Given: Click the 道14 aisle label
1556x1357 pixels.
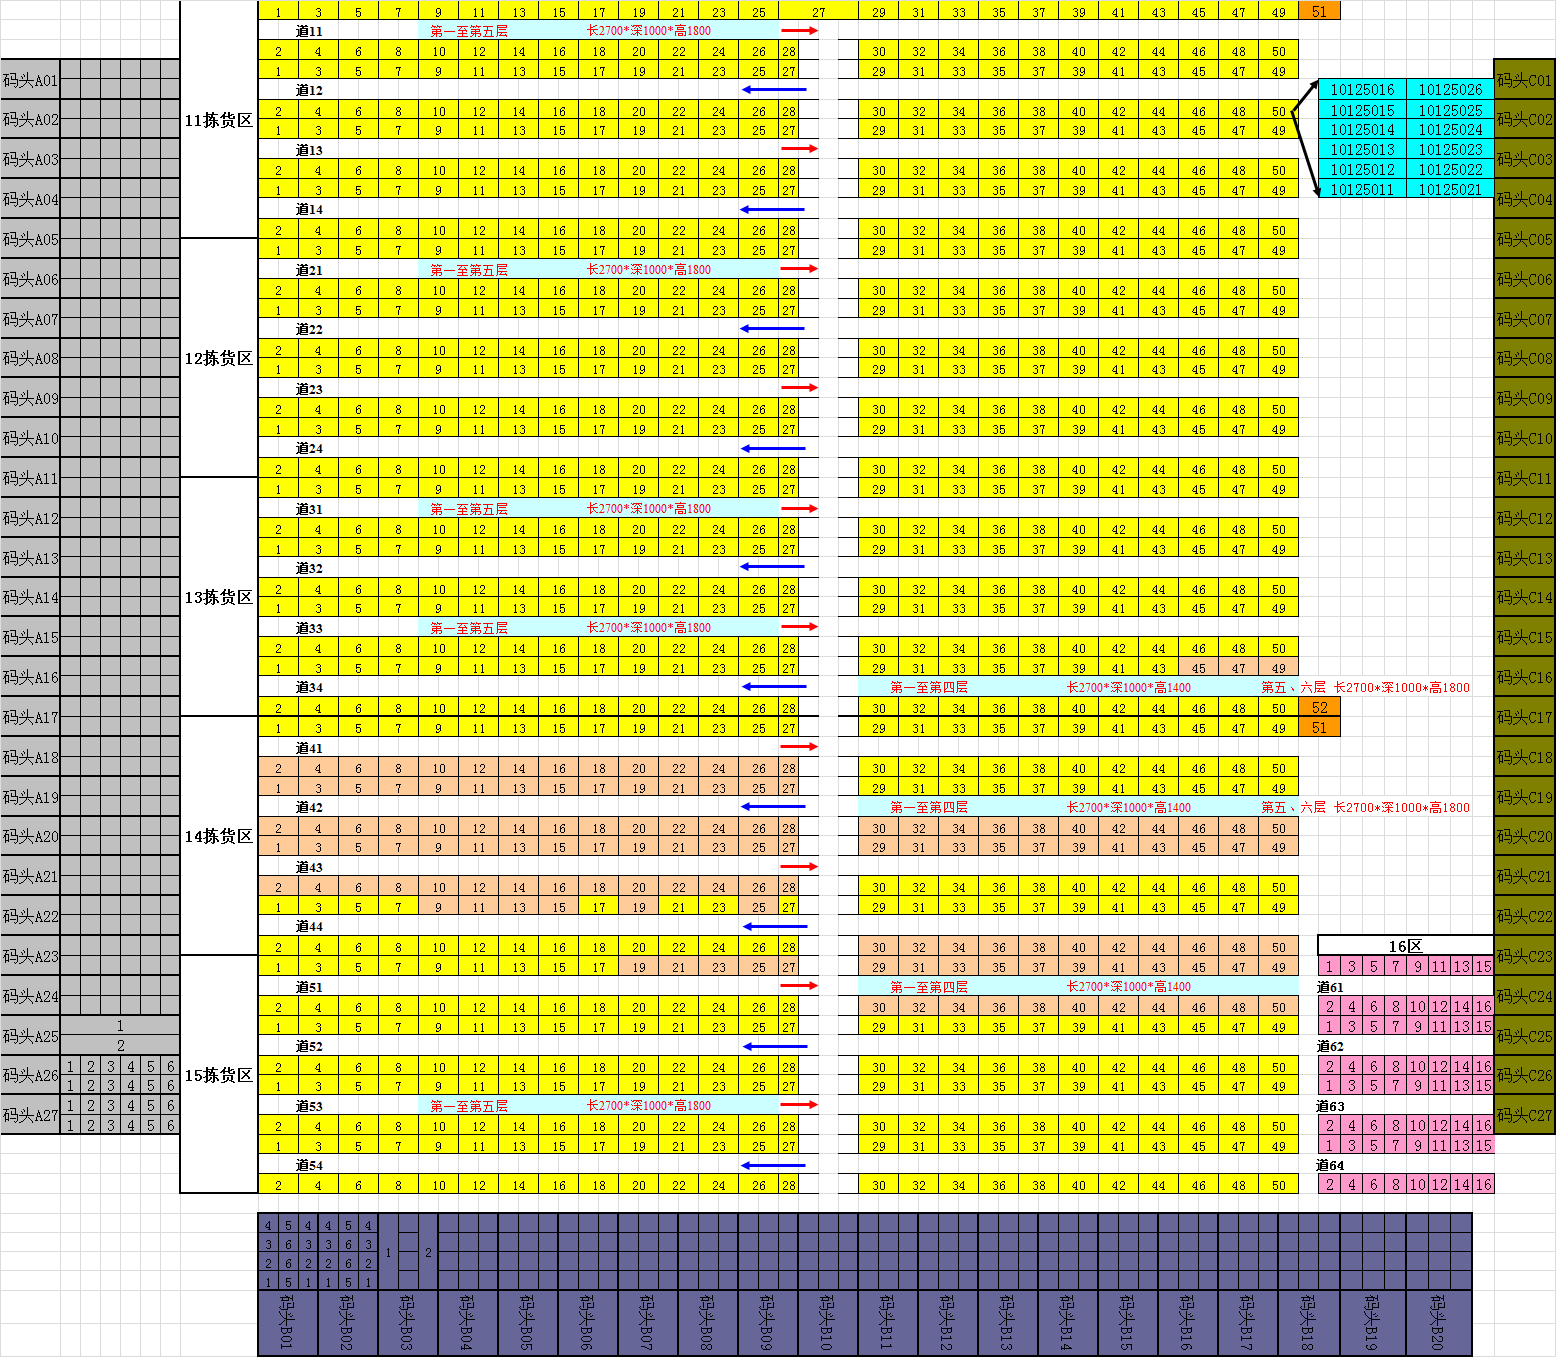Looking at the screenshot, I should (309, 210).
